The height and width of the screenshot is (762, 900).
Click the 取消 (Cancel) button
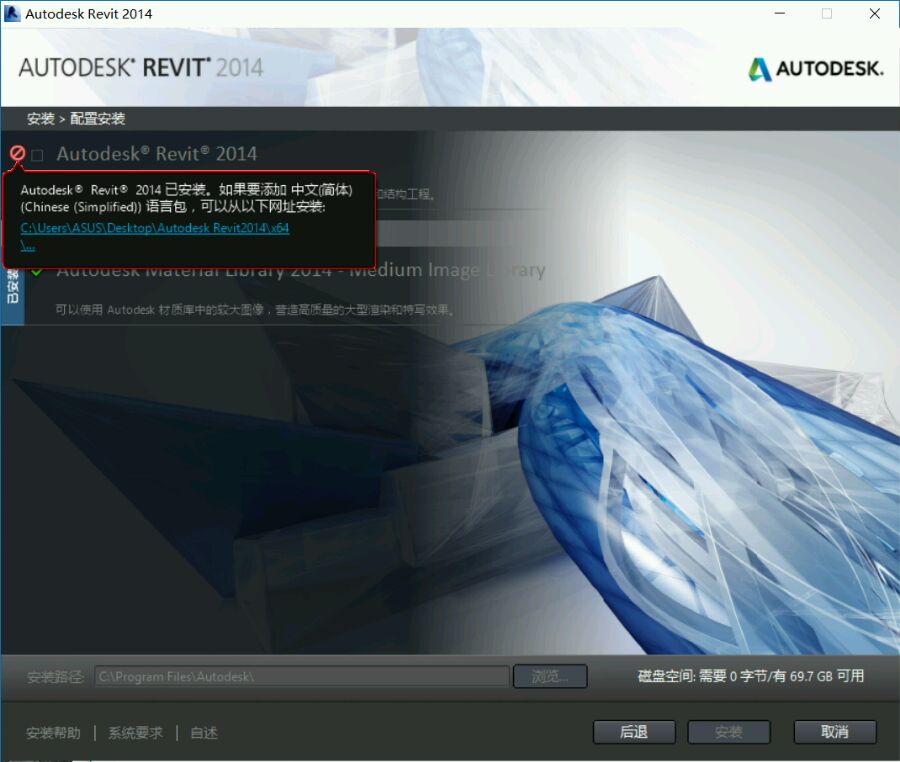point(835,732)
